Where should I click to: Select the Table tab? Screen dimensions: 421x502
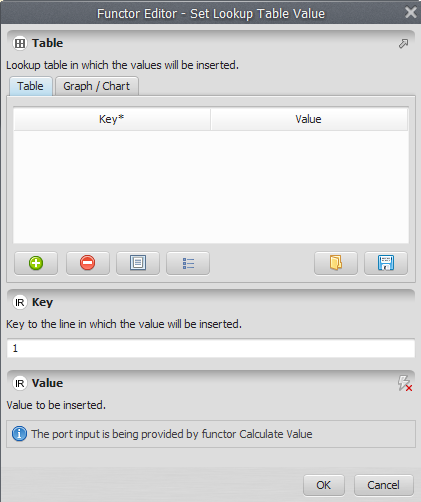(x=31, y=86)
